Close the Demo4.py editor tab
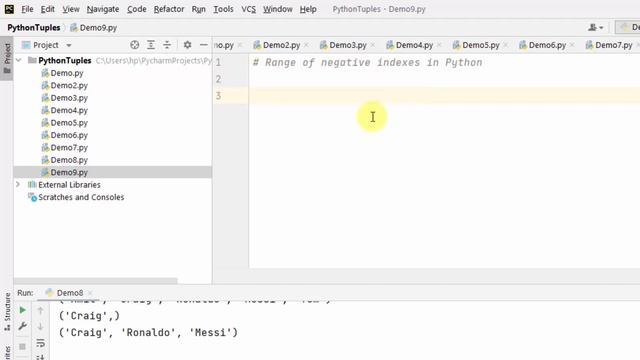This screenshot has width=640, height=360. [x=440, y=45]
